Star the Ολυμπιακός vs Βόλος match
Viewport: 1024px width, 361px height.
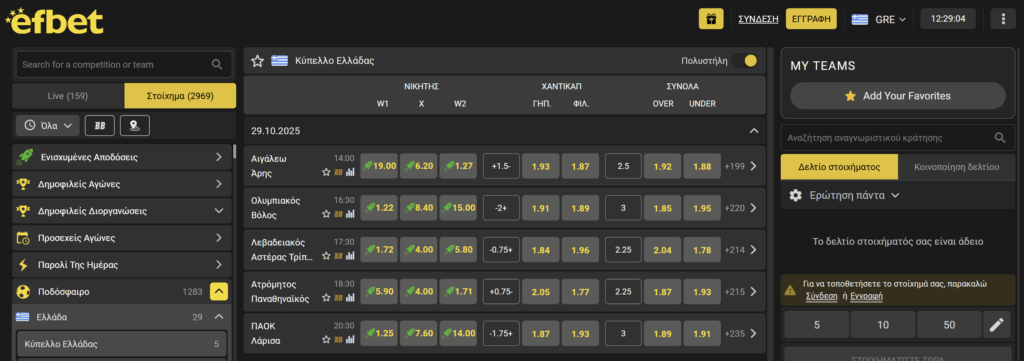pyautogui.click(x=326, y=214)
